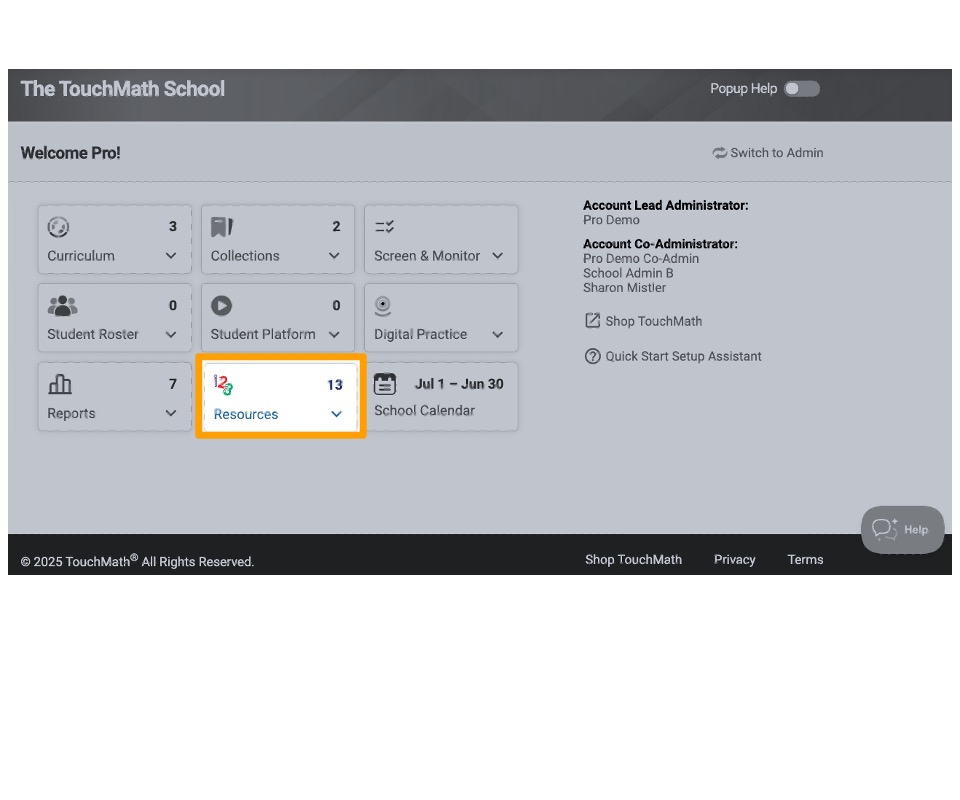Open Quick Start Setup Assistant link
The image size is (960, 800).
click(683, 356)
